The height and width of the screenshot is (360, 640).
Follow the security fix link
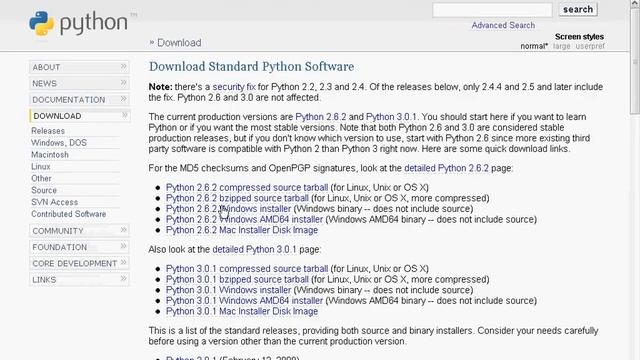pyautogui.click(x=234, y=87)
